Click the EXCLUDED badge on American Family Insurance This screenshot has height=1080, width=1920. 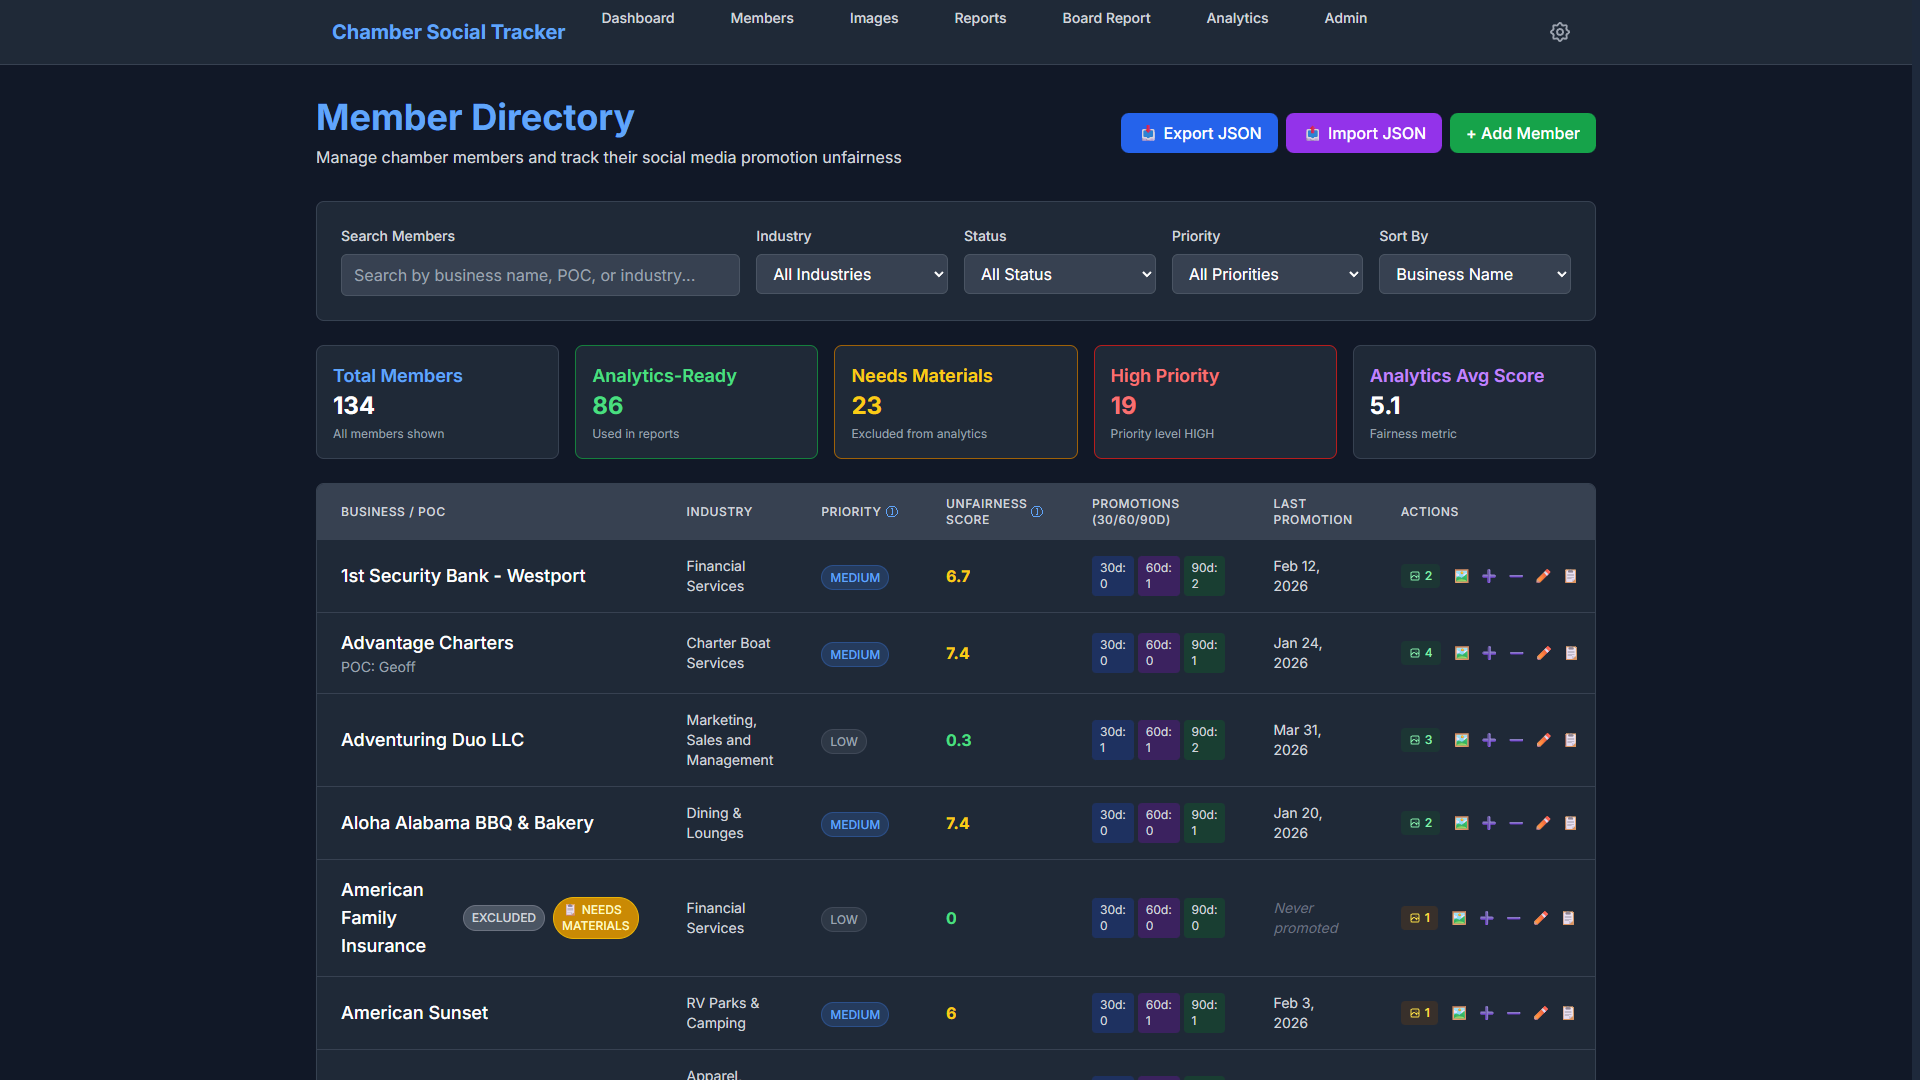click(x=504, y=918)
